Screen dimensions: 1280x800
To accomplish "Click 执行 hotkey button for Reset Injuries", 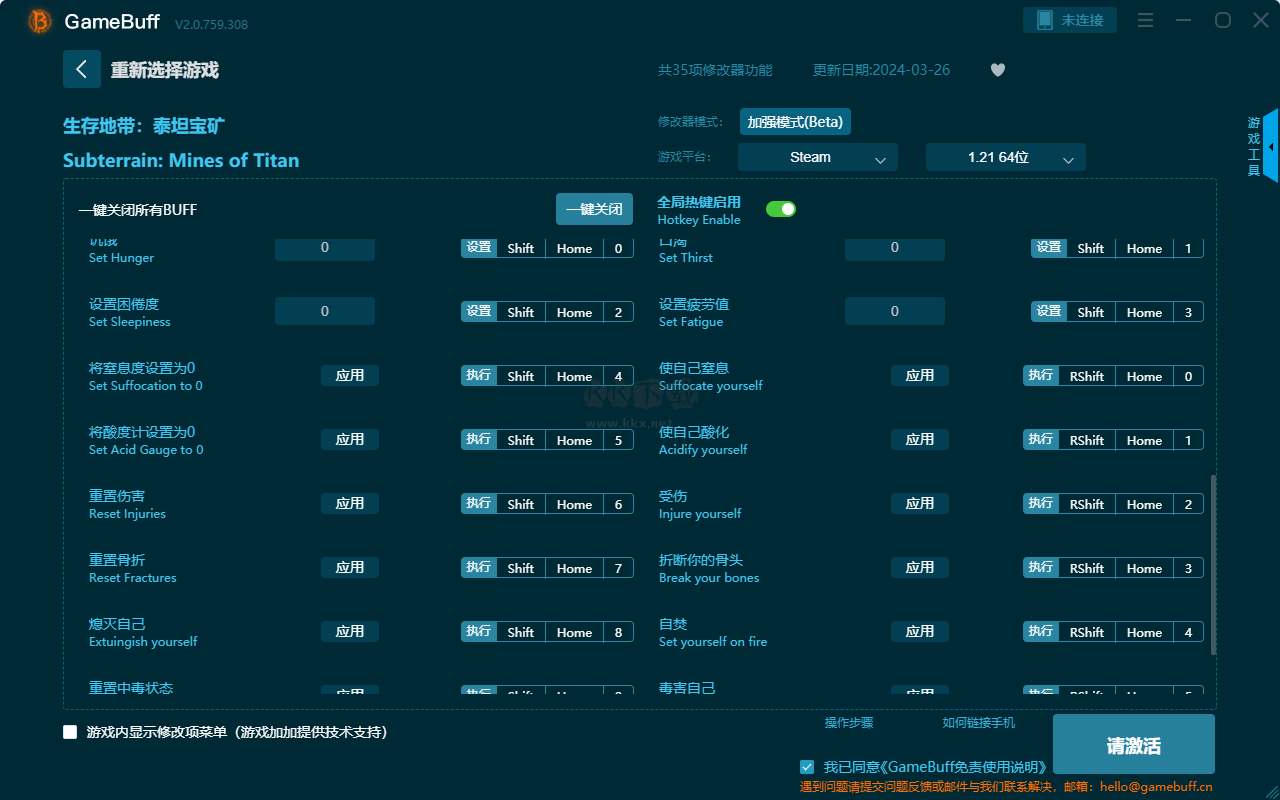I will [x=479, y=503].
